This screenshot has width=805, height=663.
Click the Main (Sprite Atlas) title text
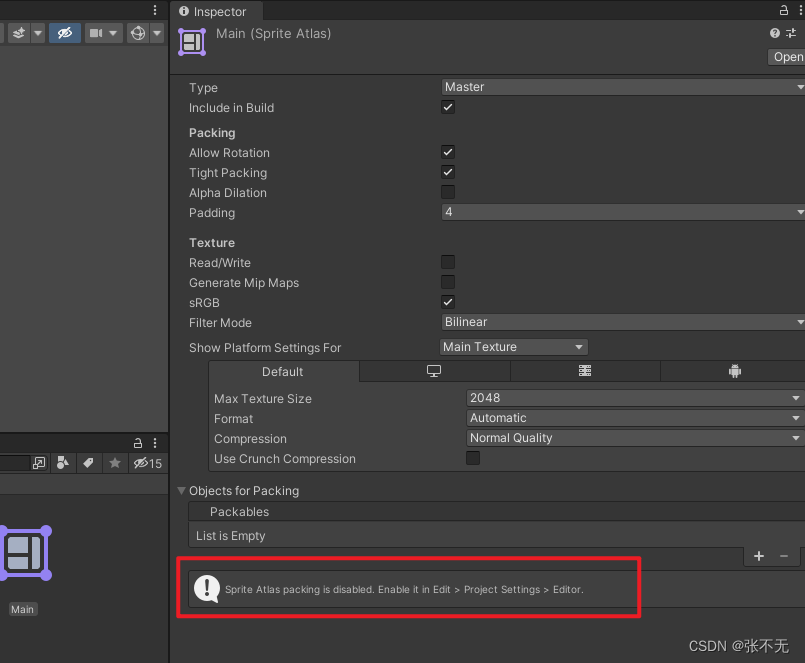point(273,34)
